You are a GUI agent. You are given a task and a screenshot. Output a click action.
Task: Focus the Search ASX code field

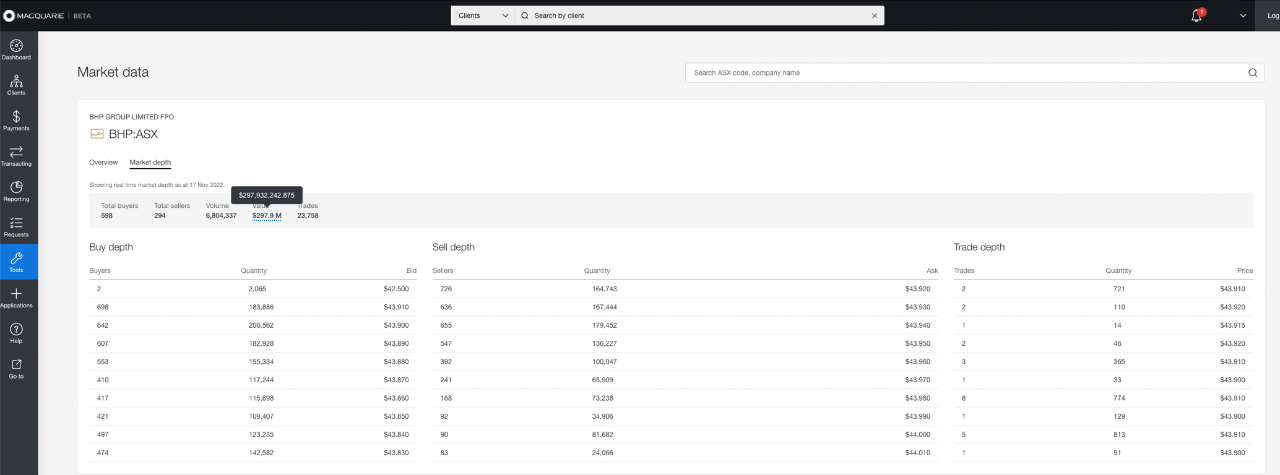pos(975,72)
